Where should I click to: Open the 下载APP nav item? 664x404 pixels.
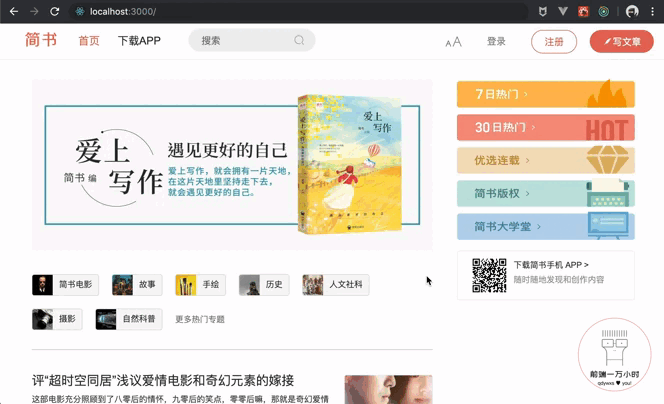pyautogui.click(x=139, y=41)
